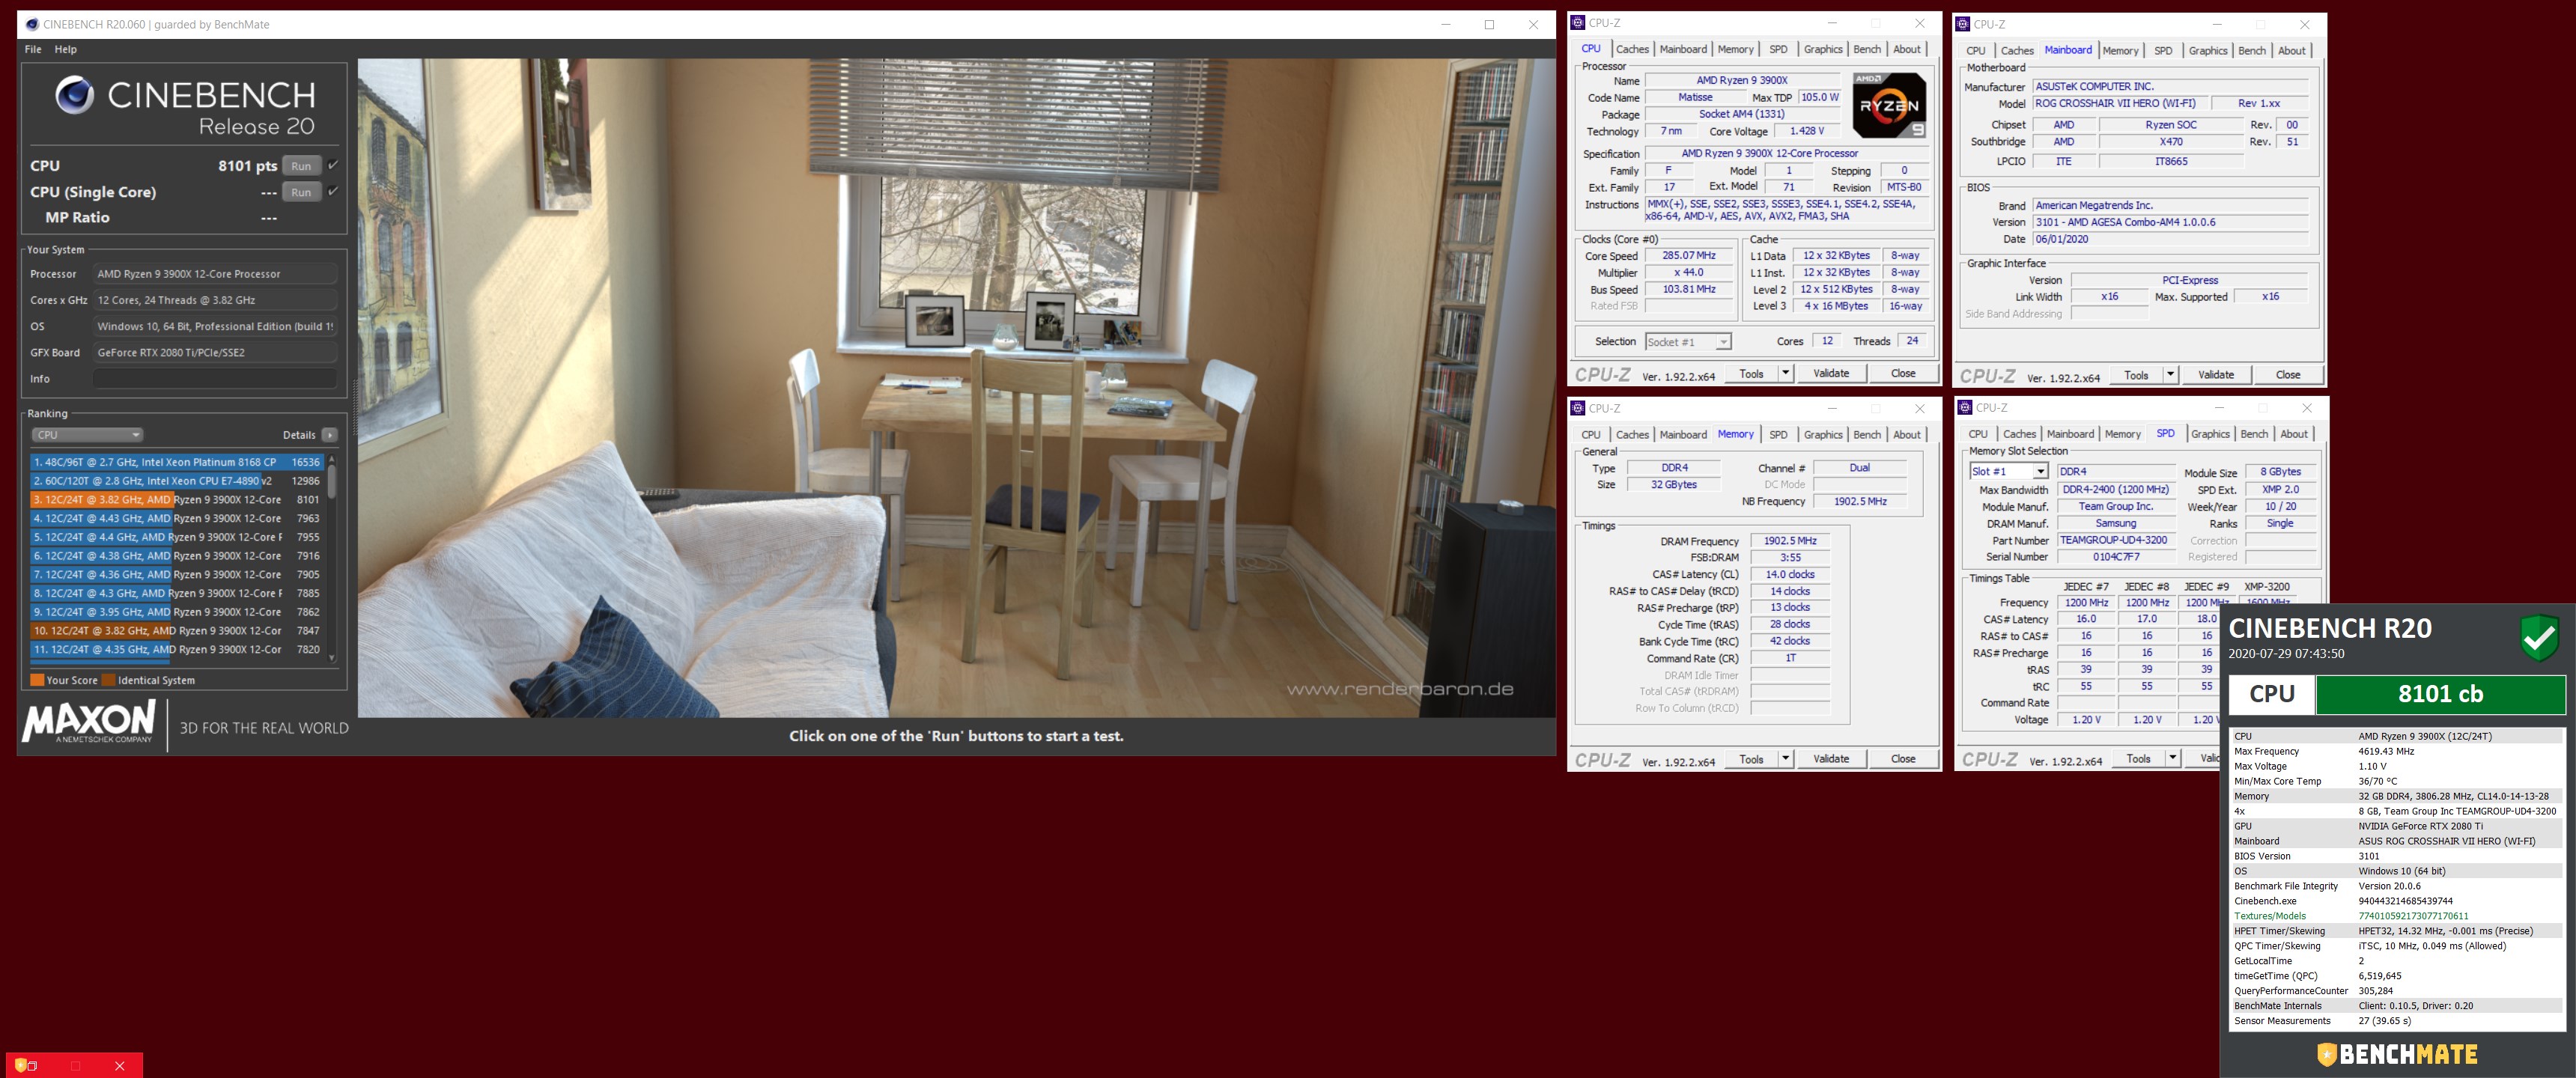Click the empty Info field in Your System
This screenshot has height=1078, width=2576.
214,379
